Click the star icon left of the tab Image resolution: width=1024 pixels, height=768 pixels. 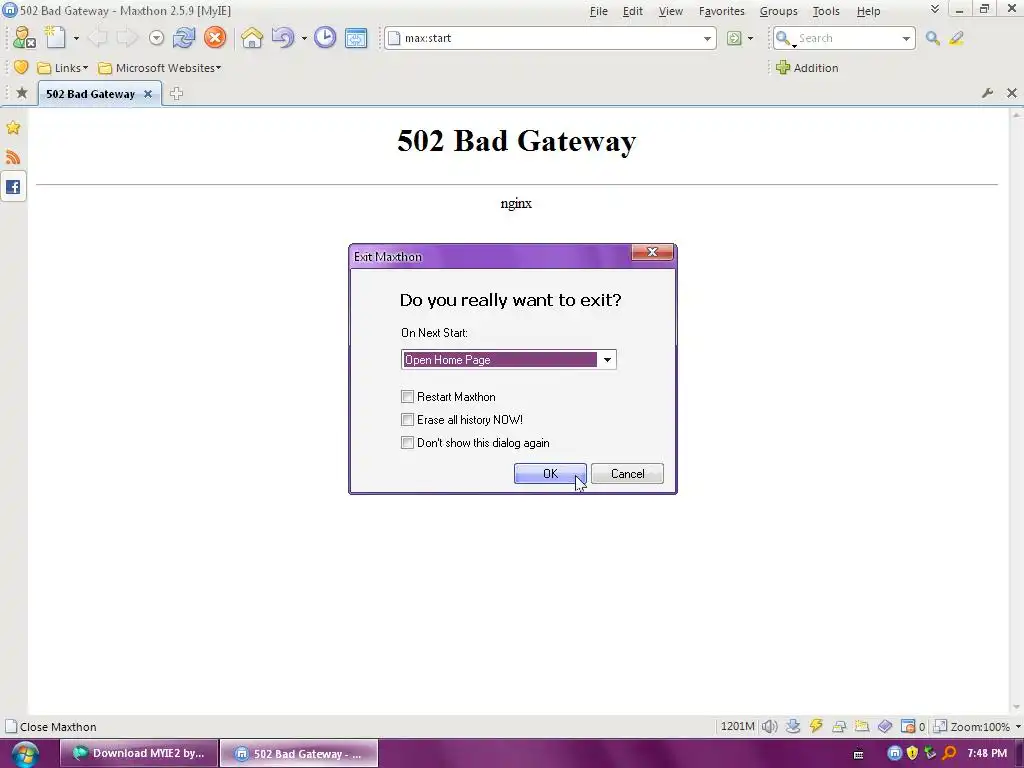22,93
